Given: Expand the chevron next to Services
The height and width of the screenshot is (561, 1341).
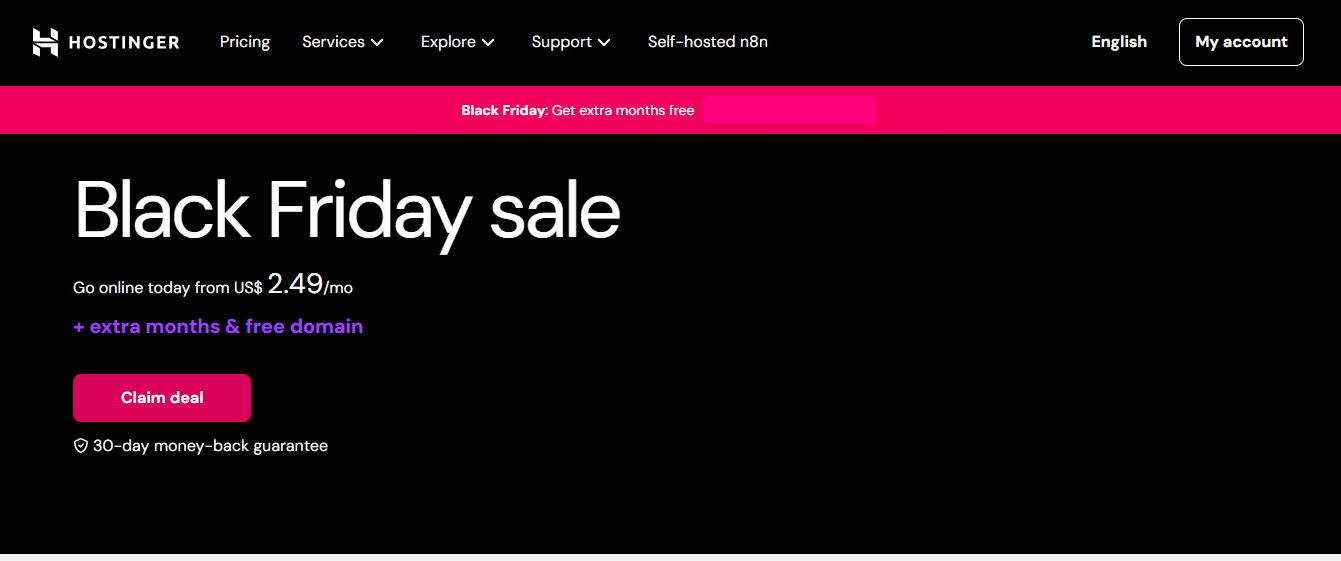Looking at the screenshot, I should (377, 42).
